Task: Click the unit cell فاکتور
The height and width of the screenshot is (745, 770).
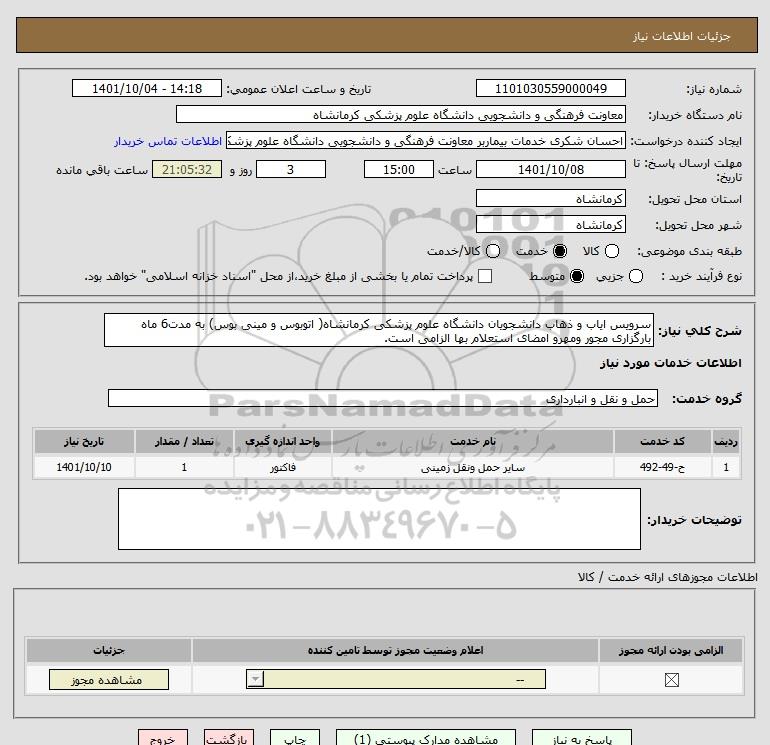Action: (282, 467)
